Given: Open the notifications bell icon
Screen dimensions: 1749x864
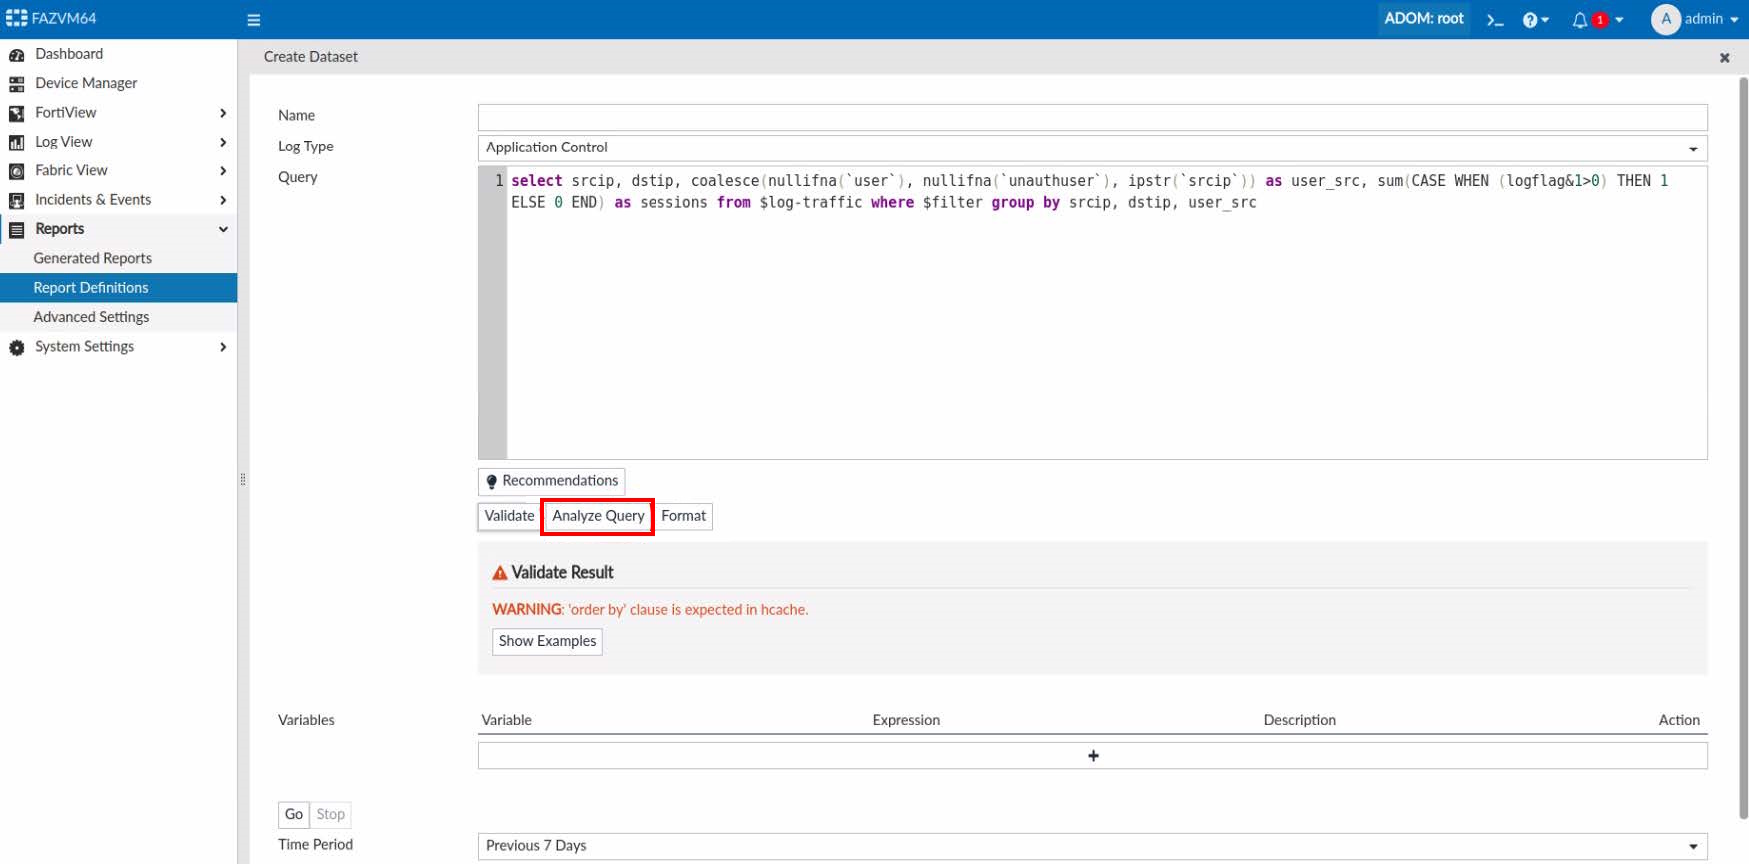Looking at the screenshot, I should click(x=1580, y=20).
